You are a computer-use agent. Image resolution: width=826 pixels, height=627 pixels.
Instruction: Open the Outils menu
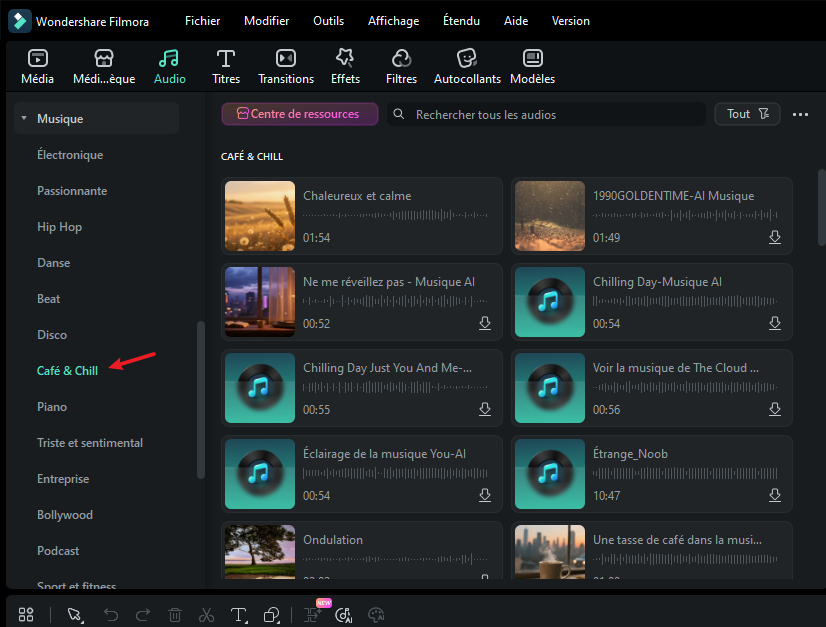(x=328, y=21)
